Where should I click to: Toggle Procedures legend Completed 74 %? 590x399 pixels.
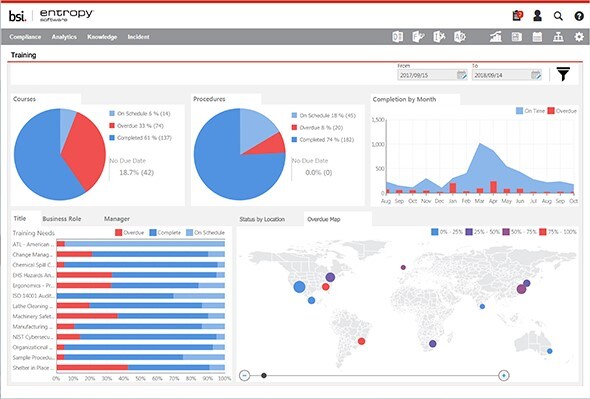coord(323,140)
